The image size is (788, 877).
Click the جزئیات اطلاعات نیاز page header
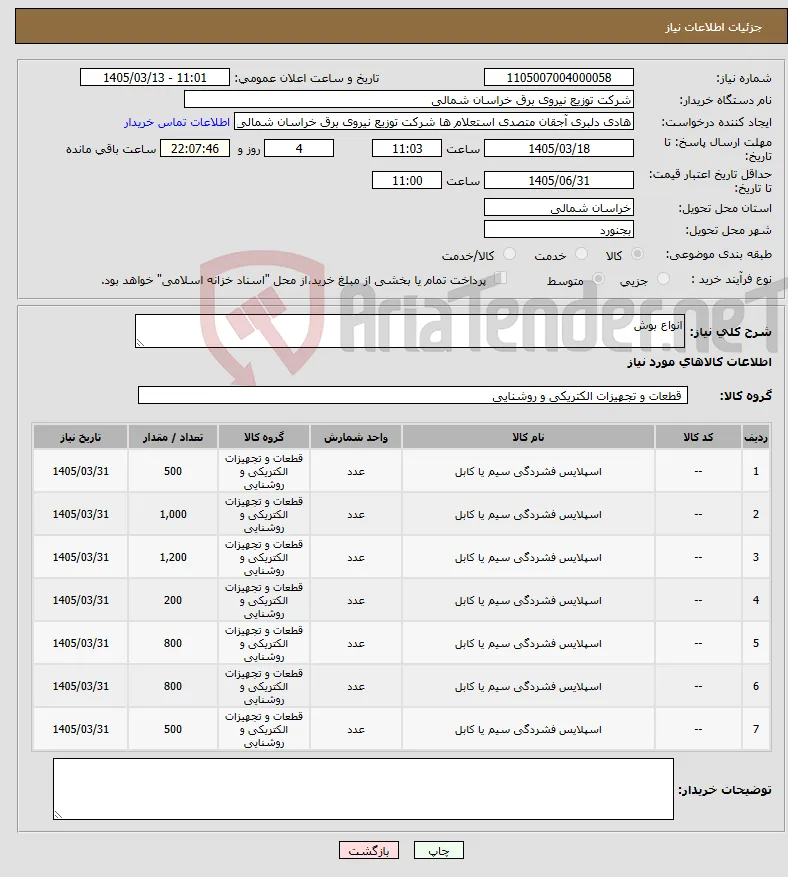click(713, 27)
